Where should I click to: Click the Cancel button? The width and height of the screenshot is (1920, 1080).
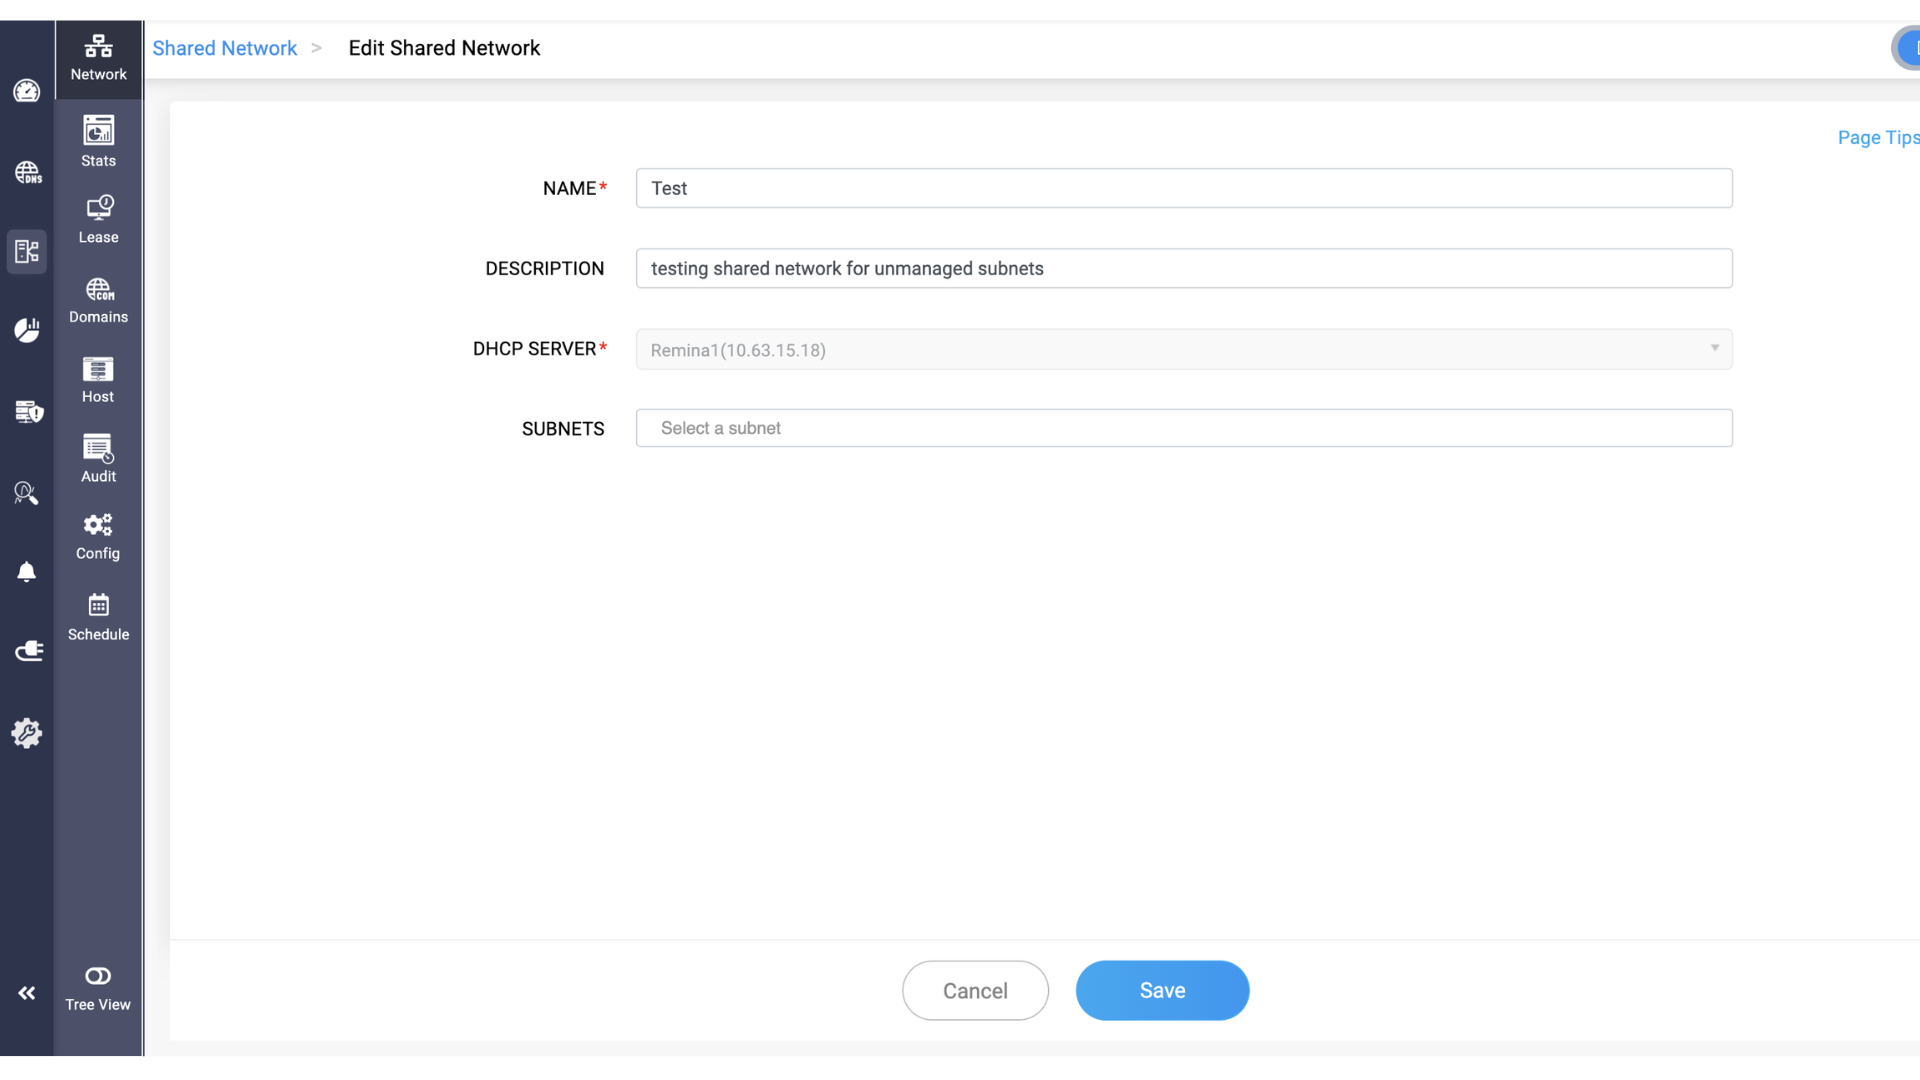coord(975,990)
